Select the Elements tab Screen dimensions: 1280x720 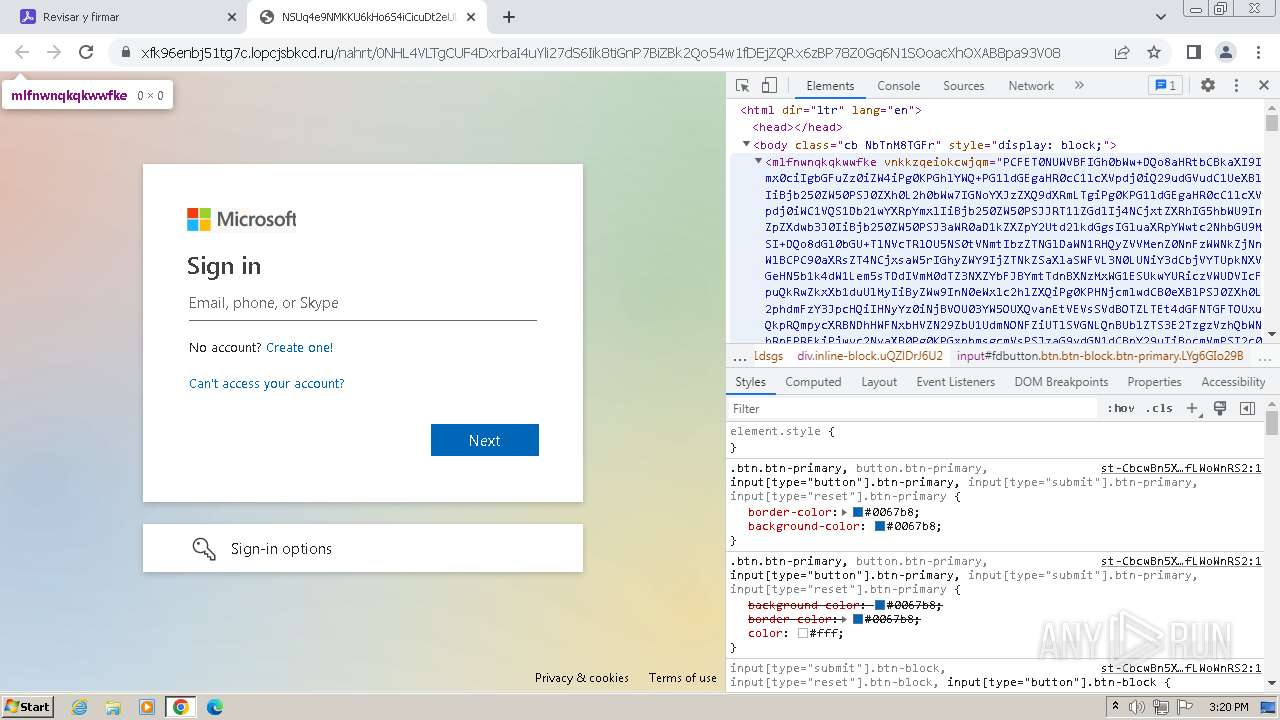[830, 86]
